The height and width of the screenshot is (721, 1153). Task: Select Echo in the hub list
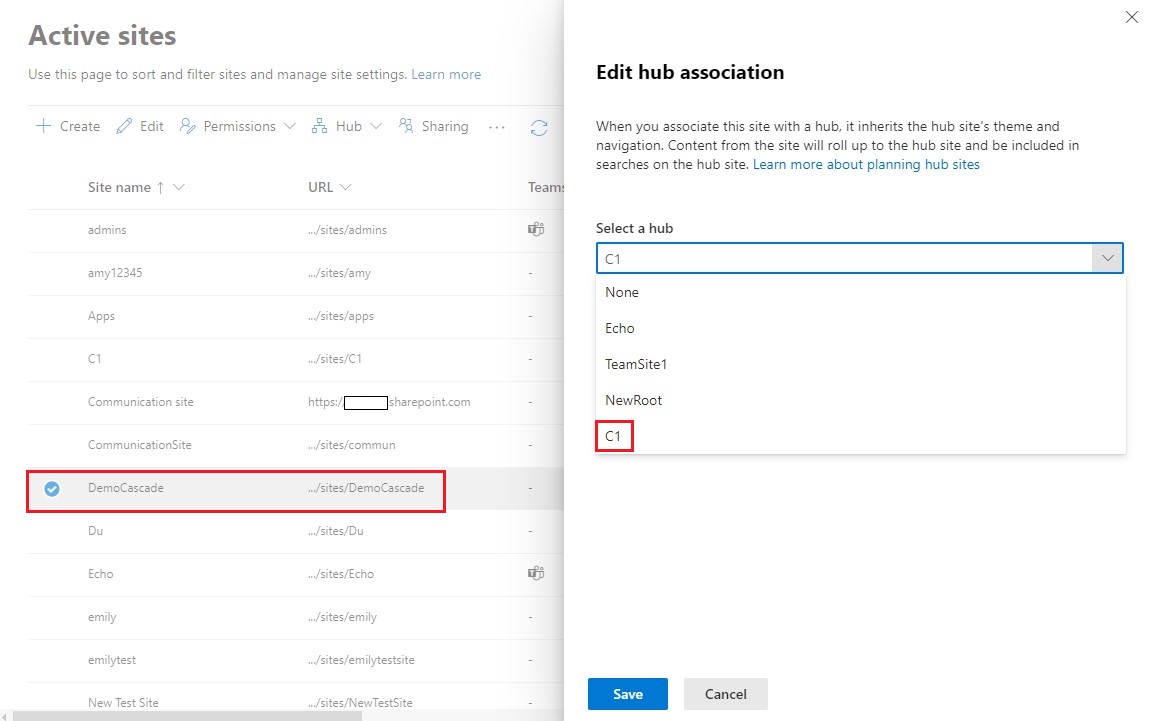pyautogui.click(x=620, y=328)
